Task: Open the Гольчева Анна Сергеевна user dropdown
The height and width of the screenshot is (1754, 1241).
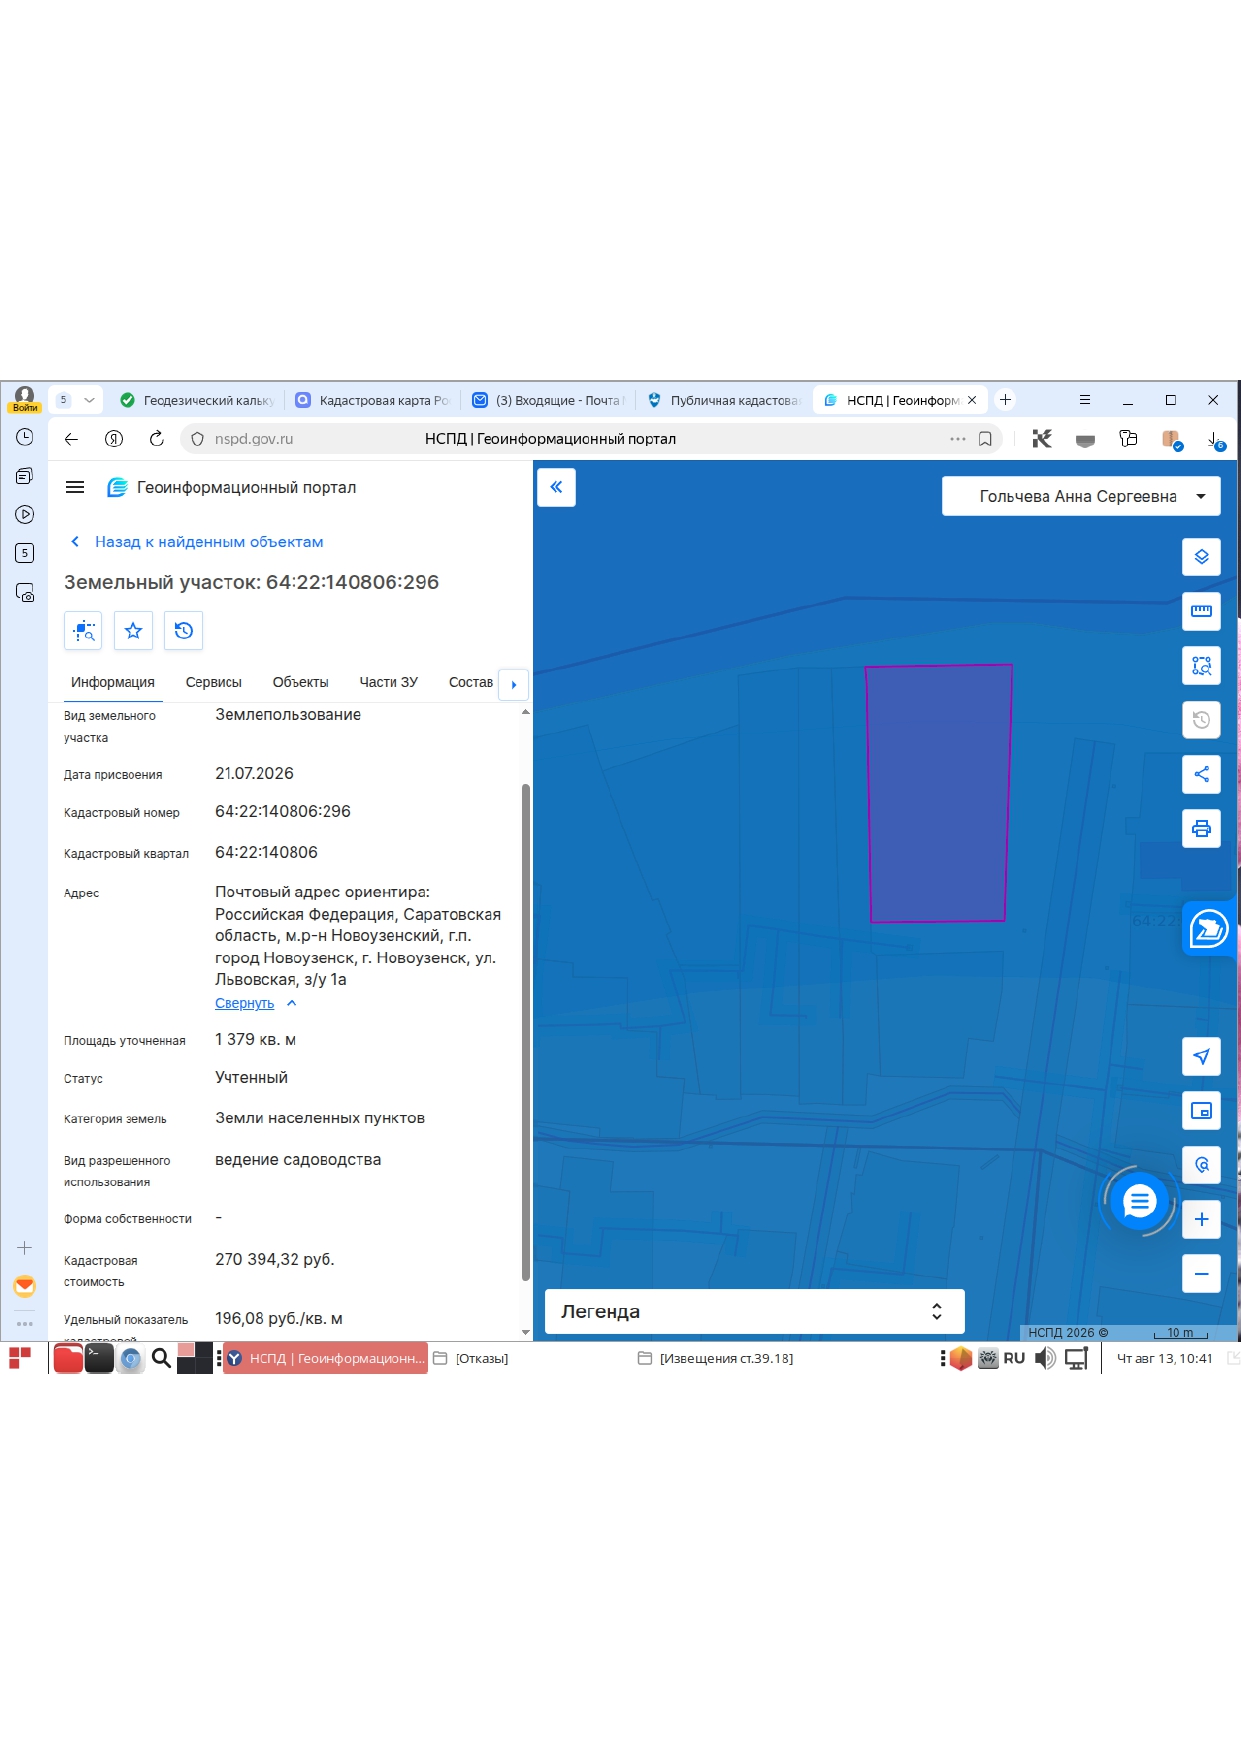Action: tap(1081, 496)
